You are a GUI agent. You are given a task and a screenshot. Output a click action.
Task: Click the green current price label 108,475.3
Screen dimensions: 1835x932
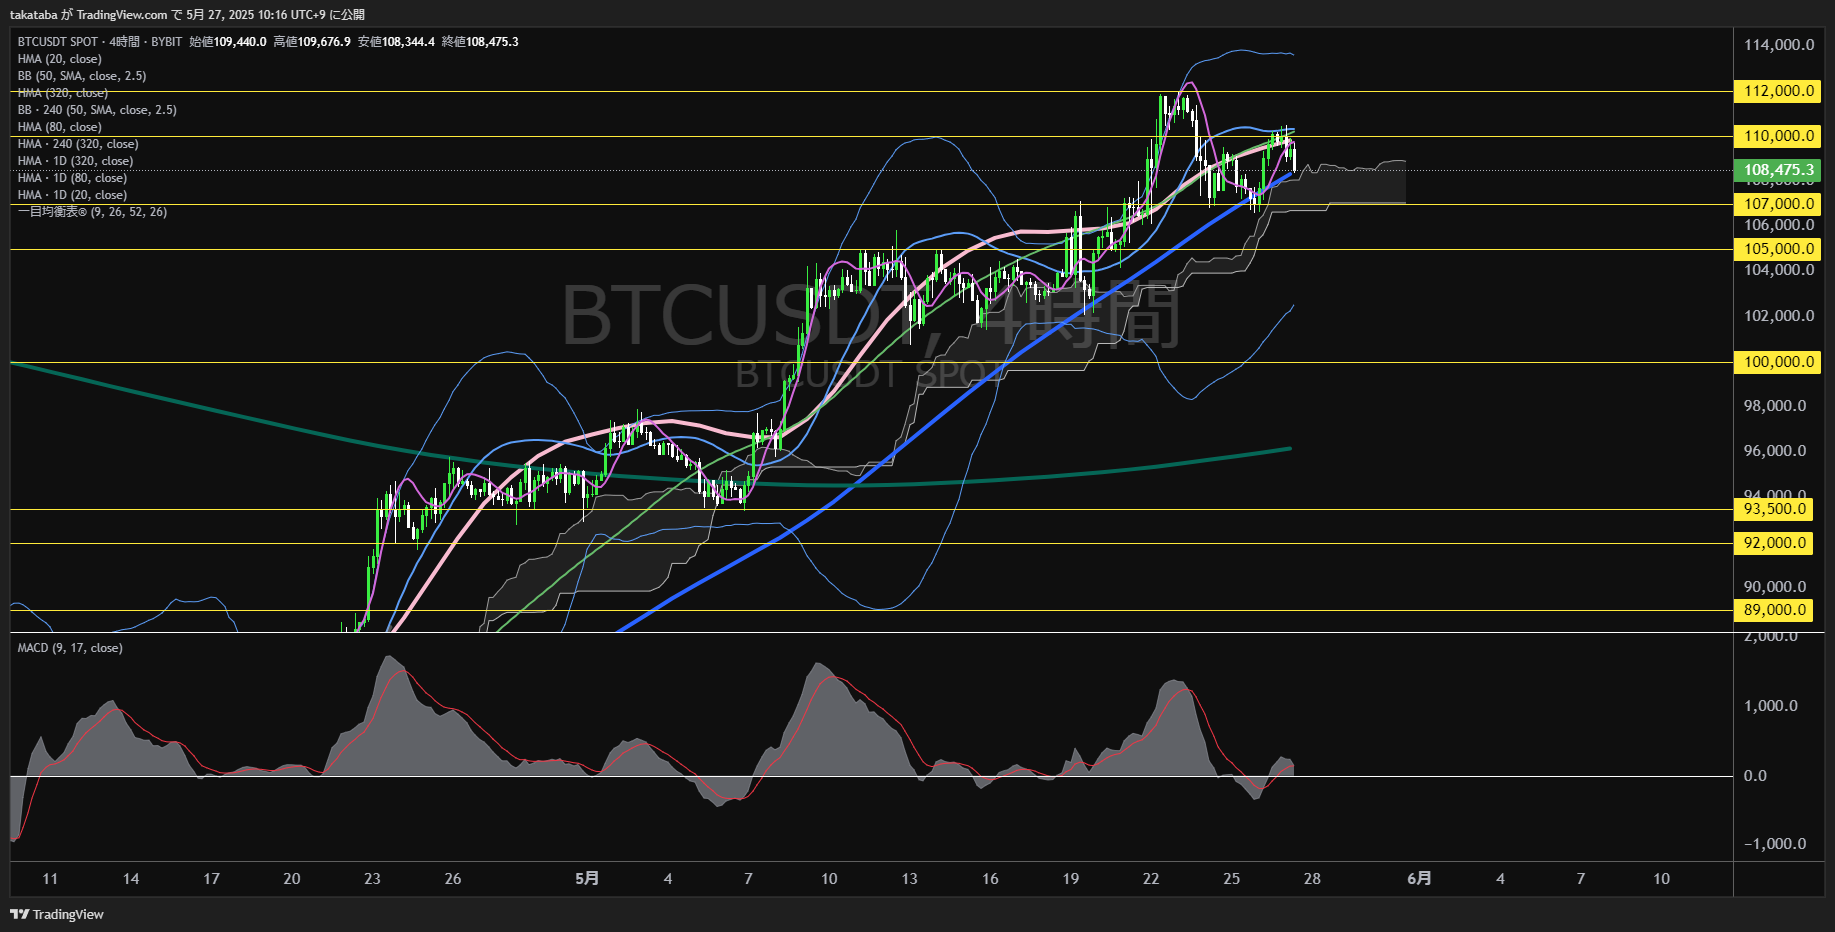pyautogui.click(x=1778, y=170)
